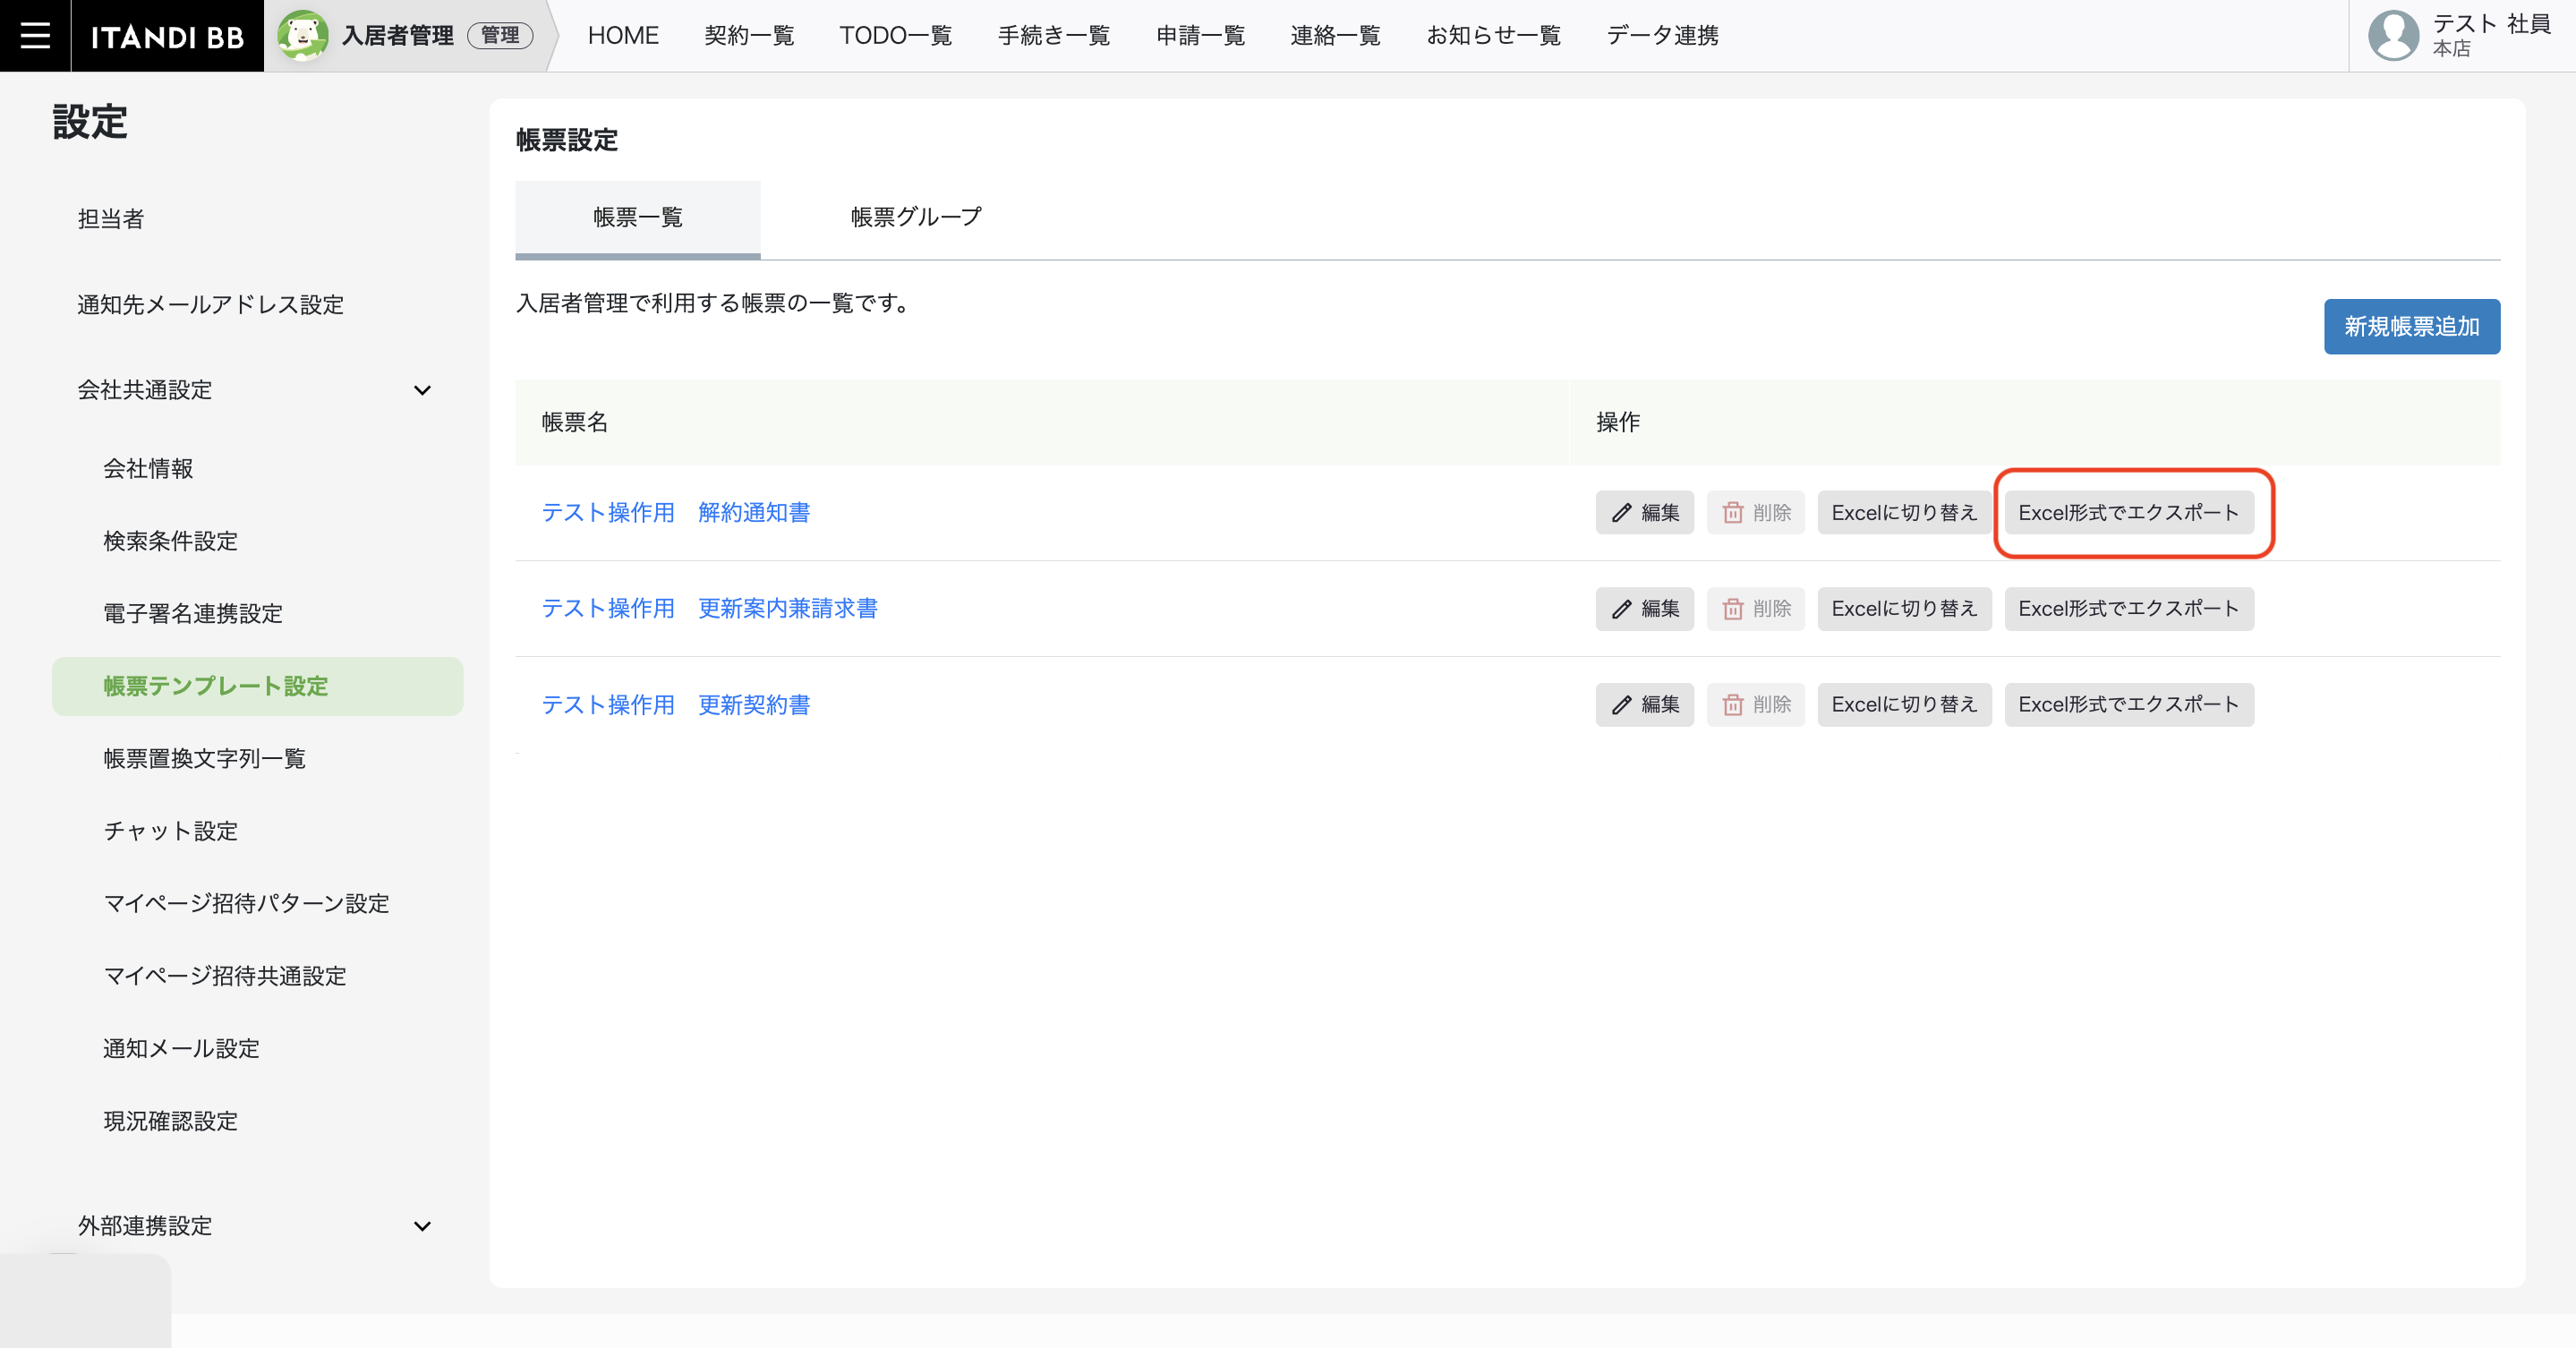Go to HOME in the top navigation
Screen dimensions: 2576x1348
[623, 36]
